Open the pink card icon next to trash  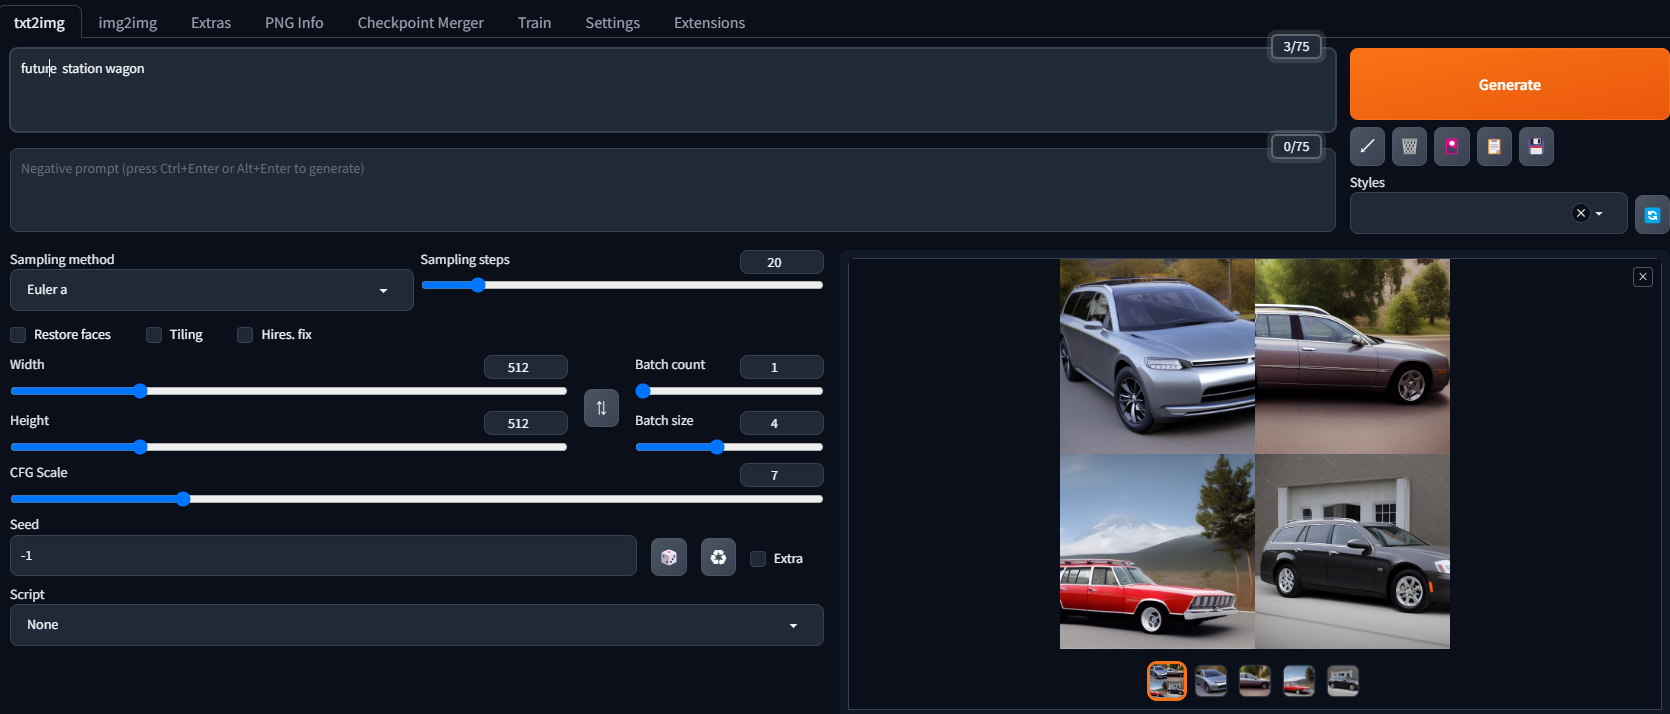pyautogui.click(x=1452, y=147)
